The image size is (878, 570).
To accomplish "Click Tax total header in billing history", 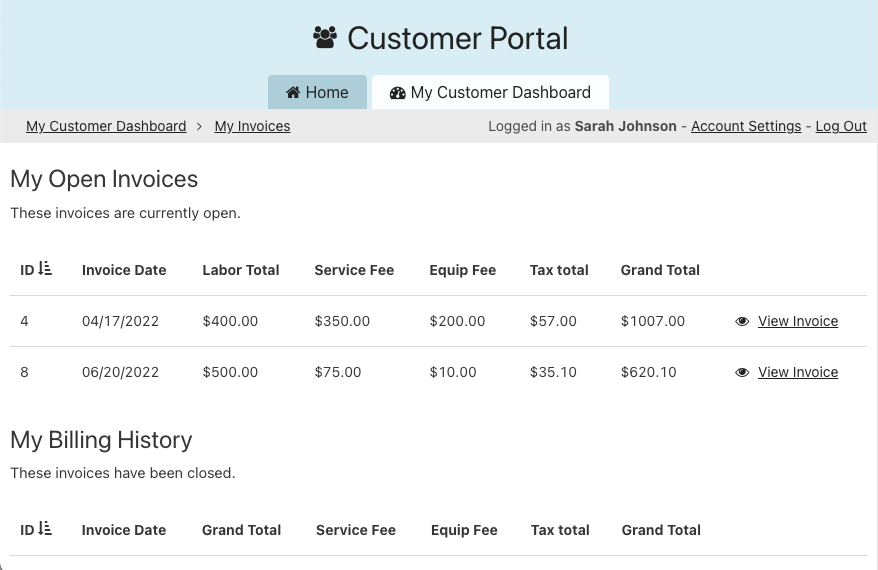I will pos(560,530).
